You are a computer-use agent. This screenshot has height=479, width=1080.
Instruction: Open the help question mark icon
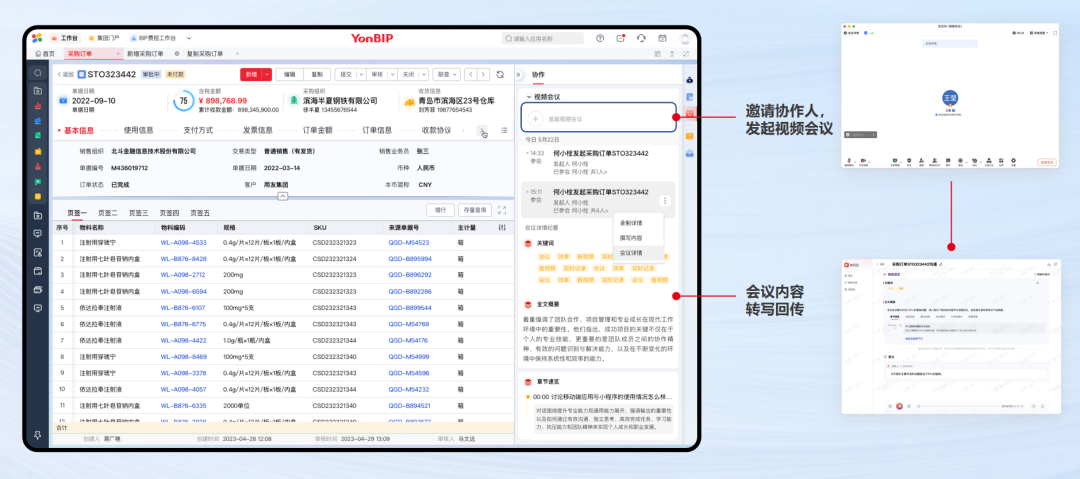coord(600,38)
